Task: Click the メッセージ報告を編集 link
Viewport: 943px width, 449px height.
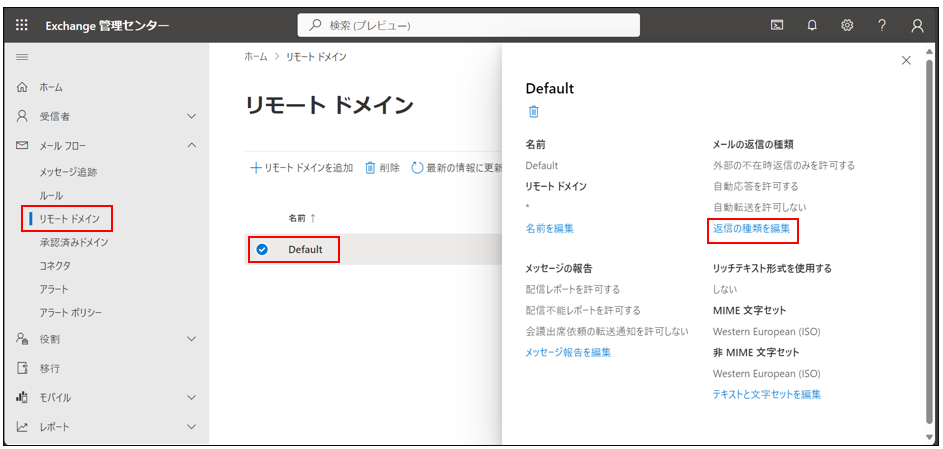Action: pyautogui.click(x=568, y=353)
